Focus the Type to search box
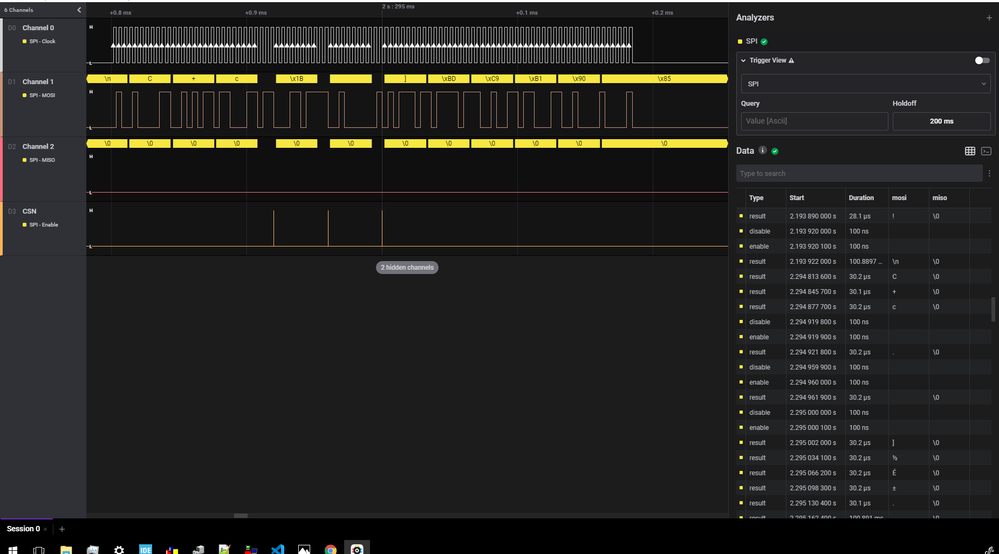 (859, 173)
